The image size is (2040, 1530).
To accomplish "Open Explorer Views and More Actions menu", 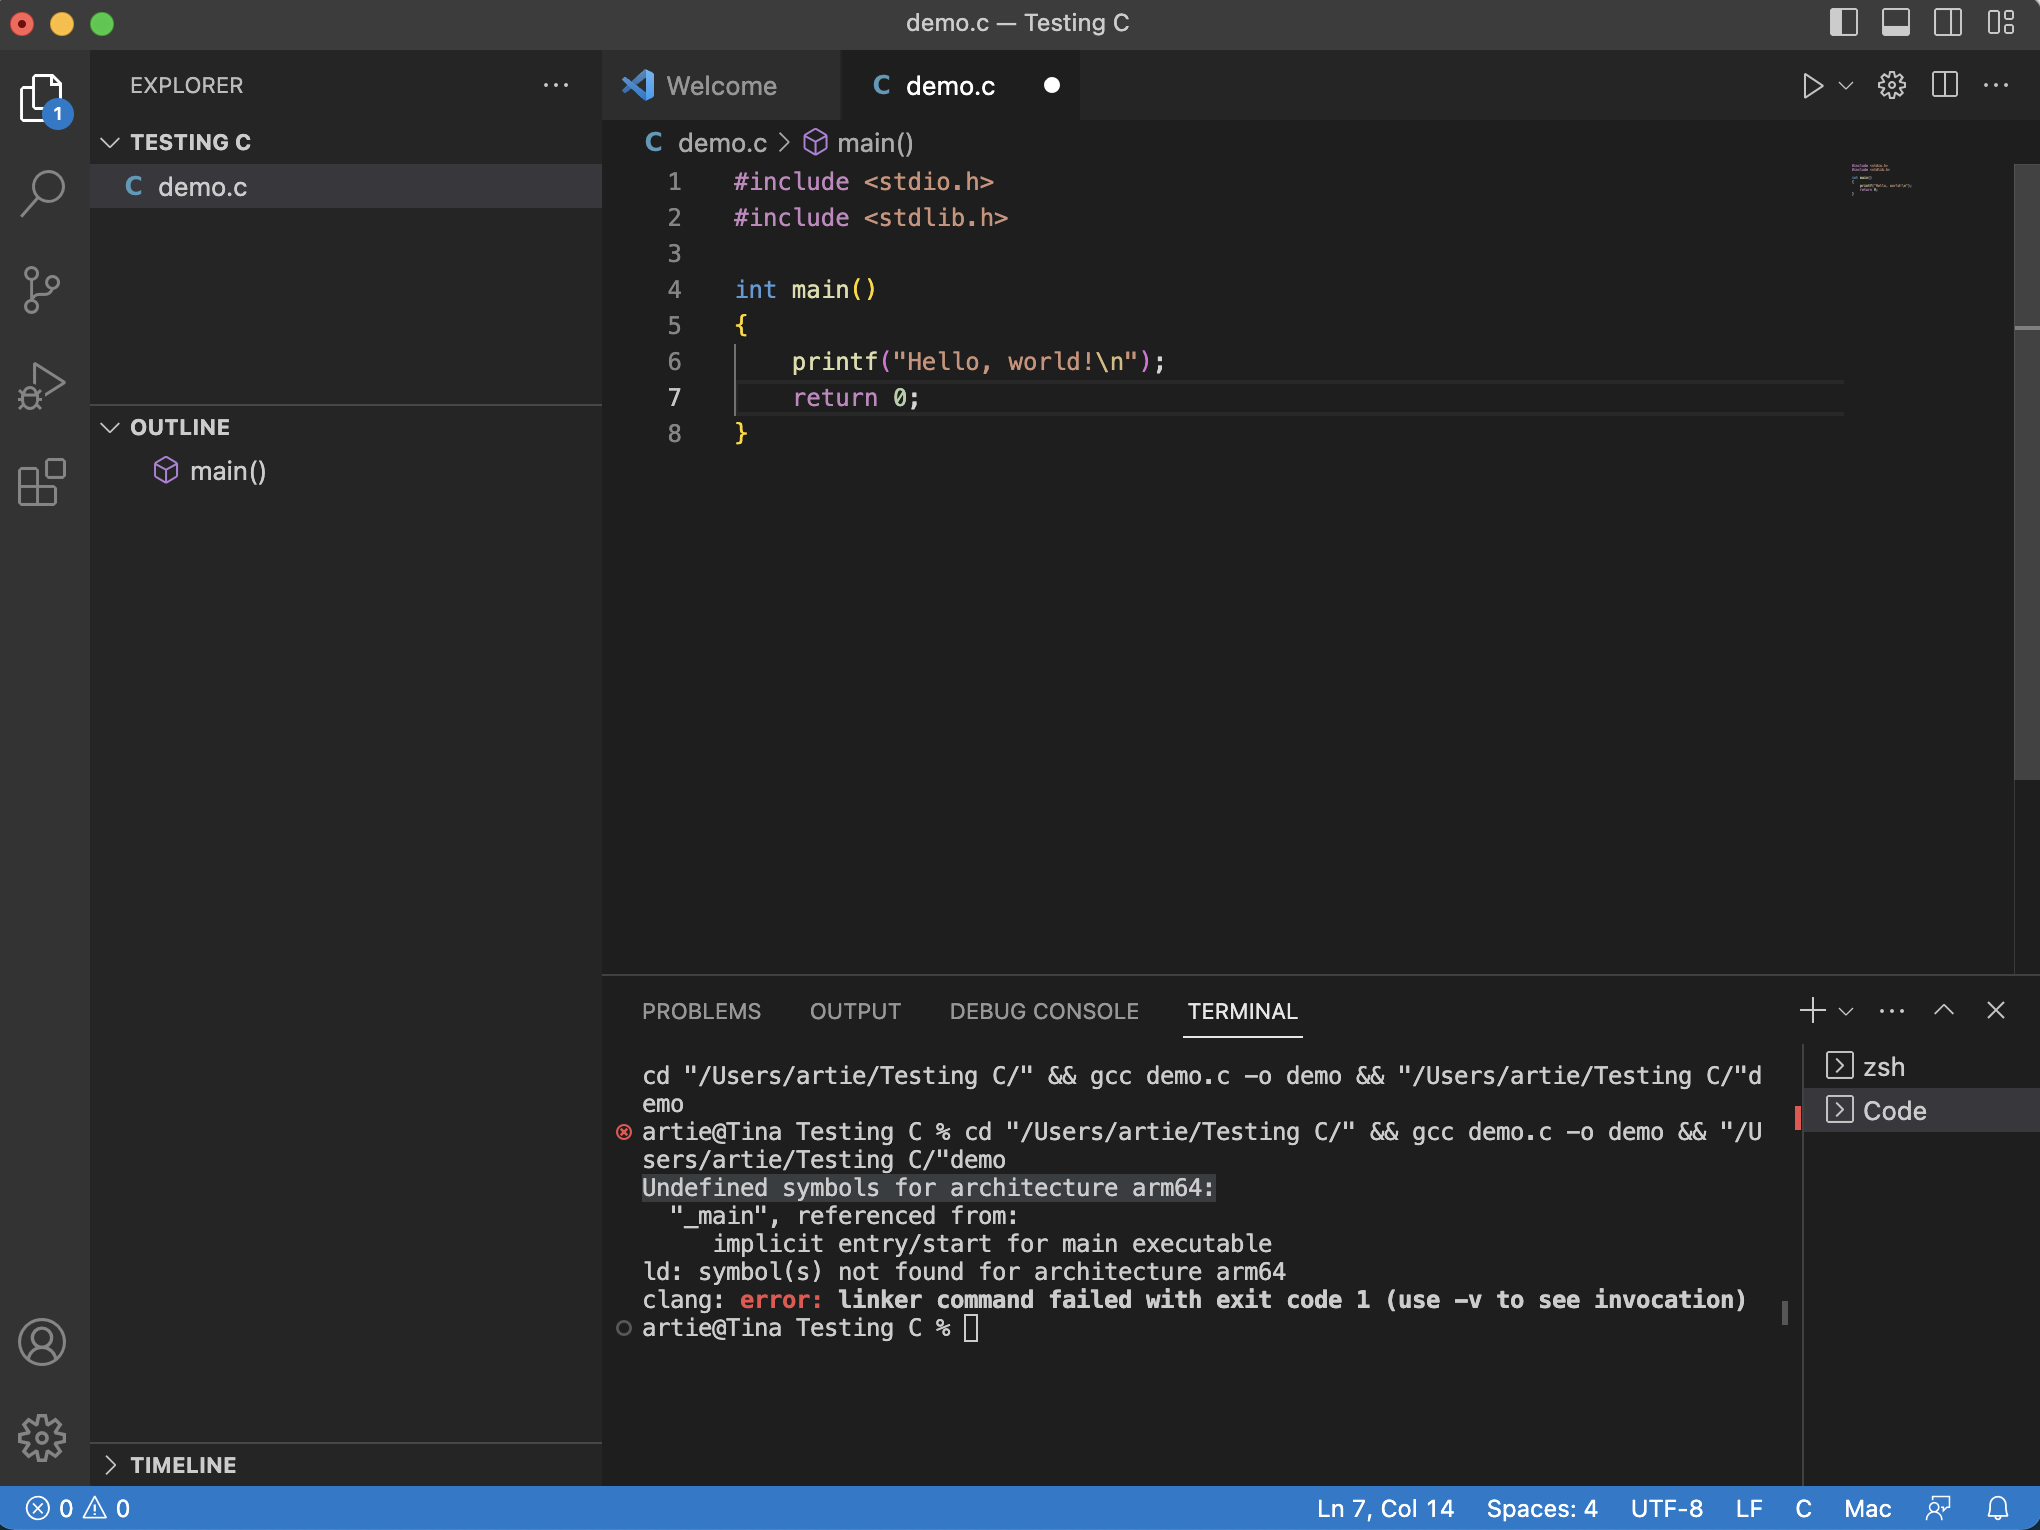I will (556, 86).
